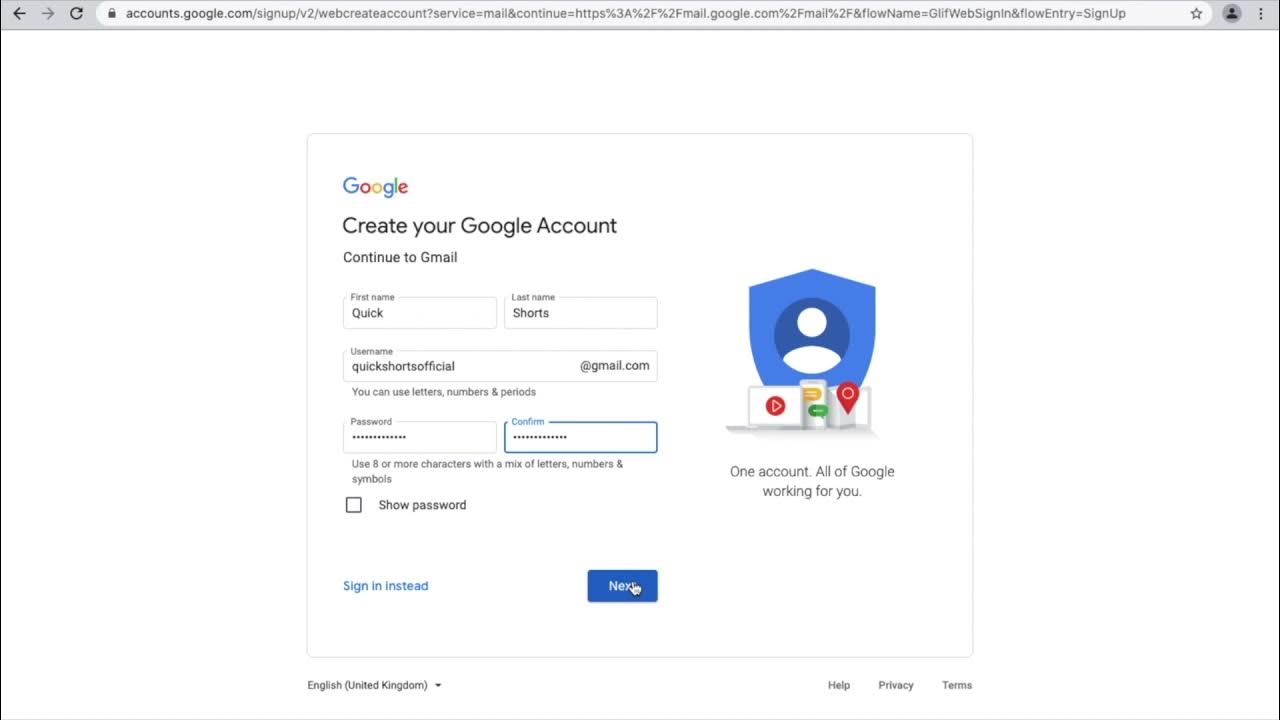Screen dimensions: 1280x720
Task: Click the padlock icon in the address bar
Action: point(112,14)
